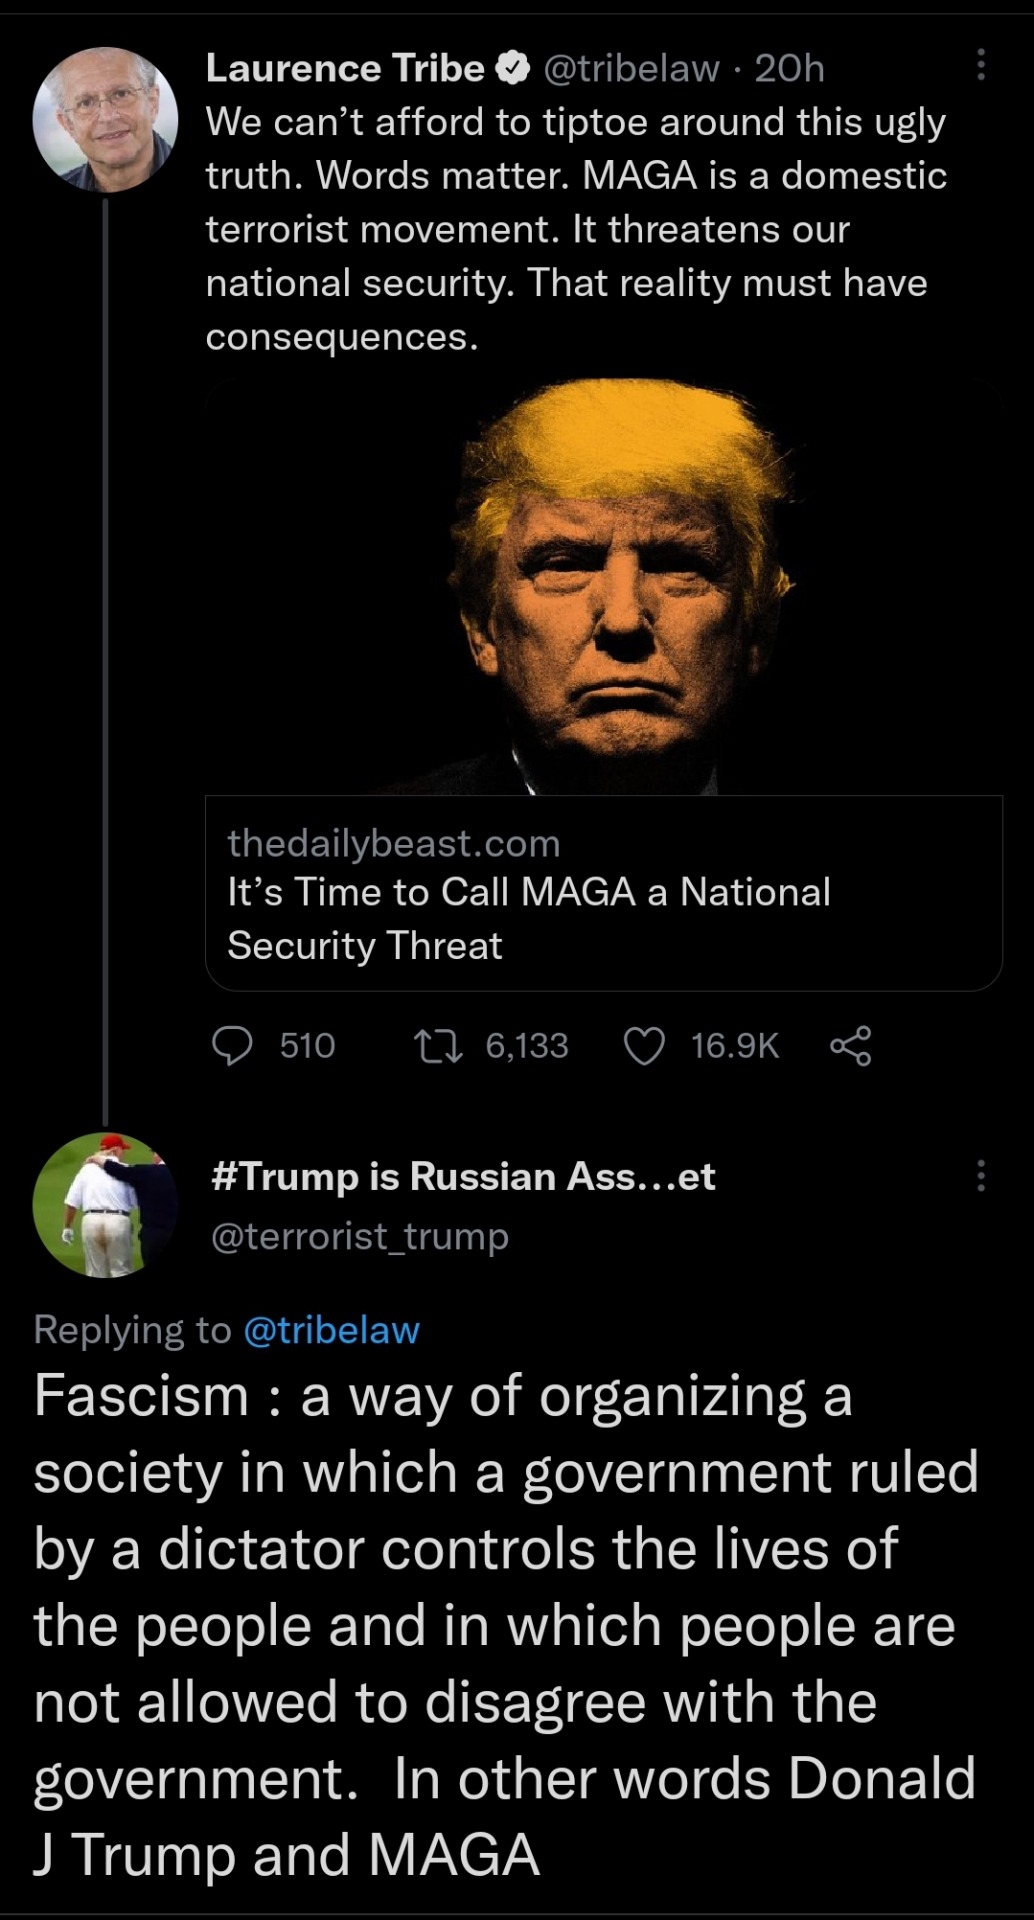Open more options for Laurence Tribe's tweet

(x=981, y=65)
